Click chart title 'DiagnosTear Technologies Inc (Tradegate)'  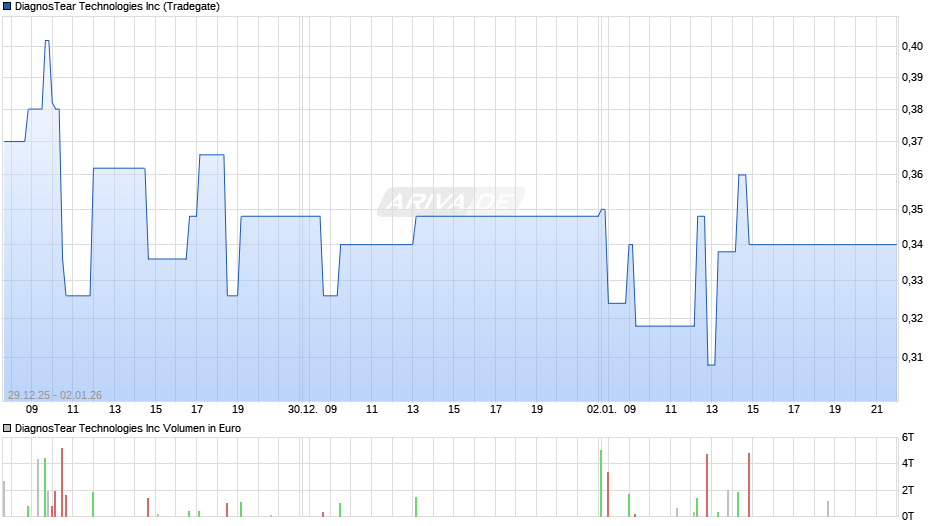(x=118, y=7)
